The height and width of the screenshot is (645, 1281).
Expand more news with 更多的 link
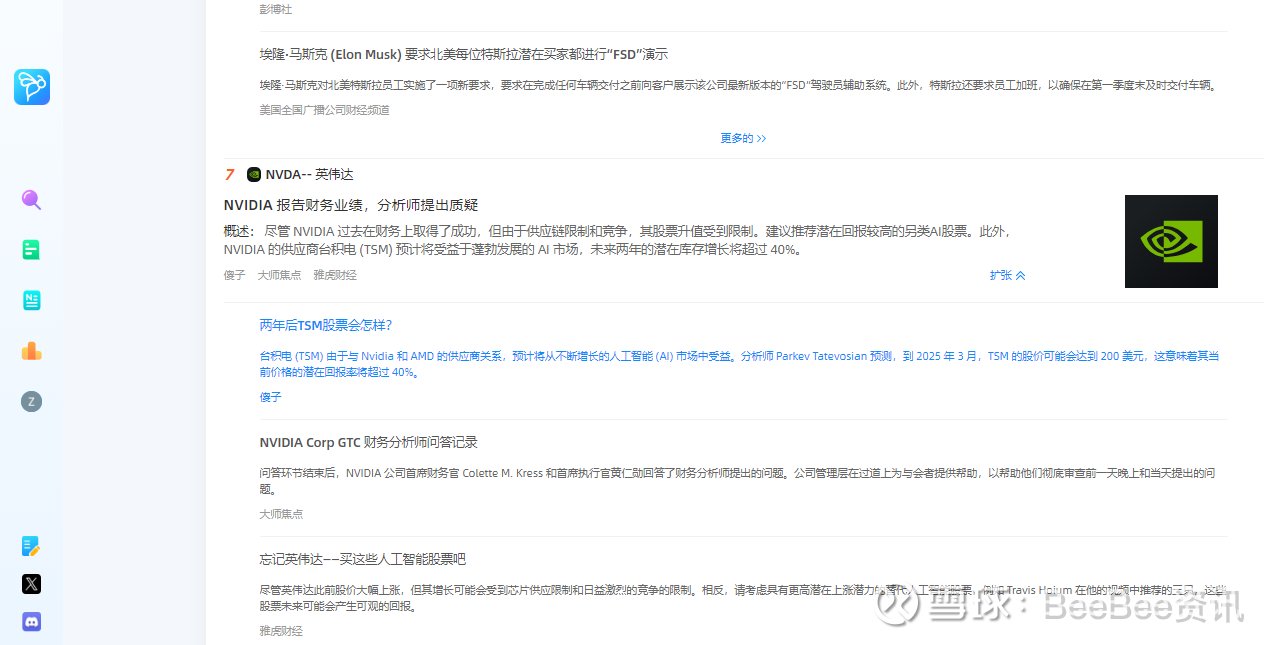736,138
